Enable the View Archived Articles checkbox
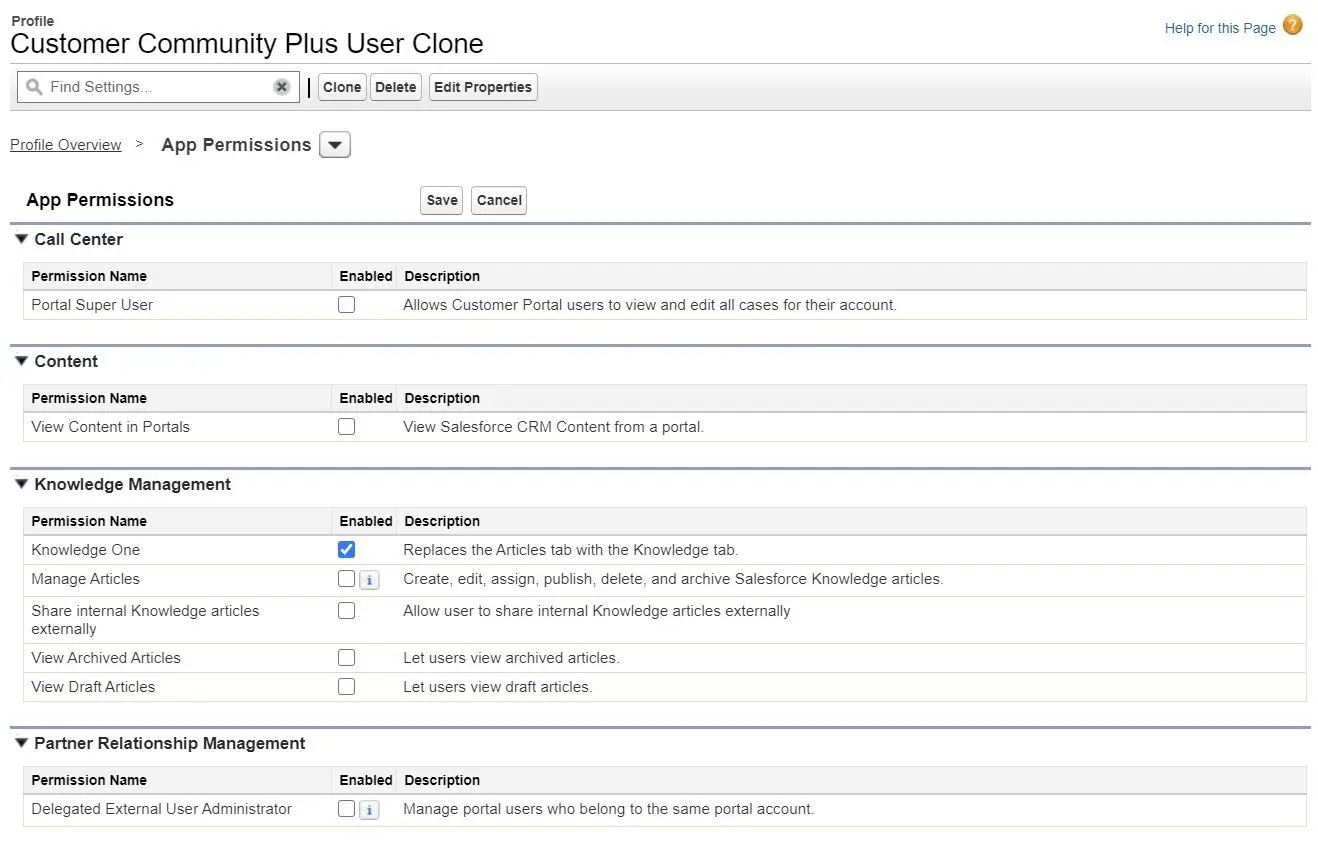 coord(346,658)
